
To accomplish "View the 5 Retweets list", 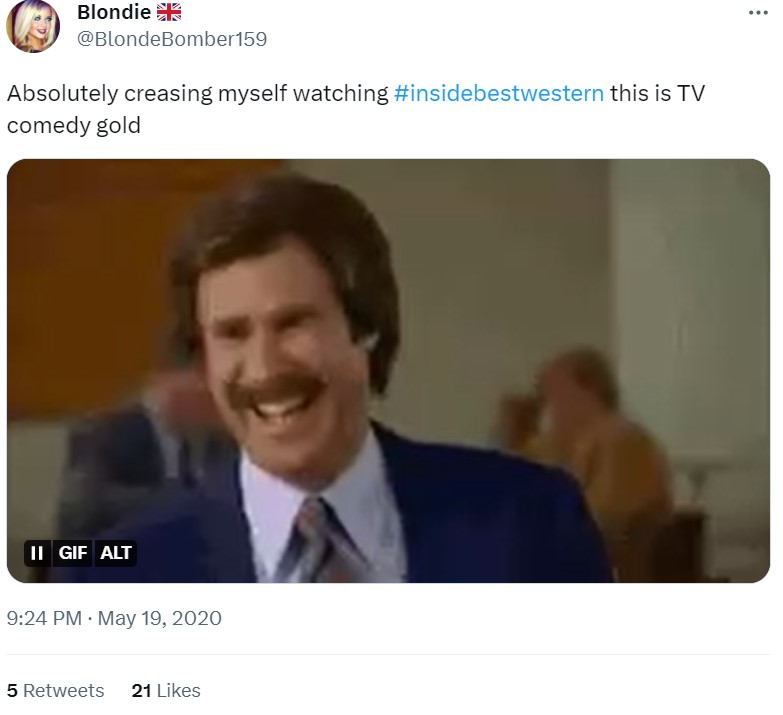I will coord(55,691).
